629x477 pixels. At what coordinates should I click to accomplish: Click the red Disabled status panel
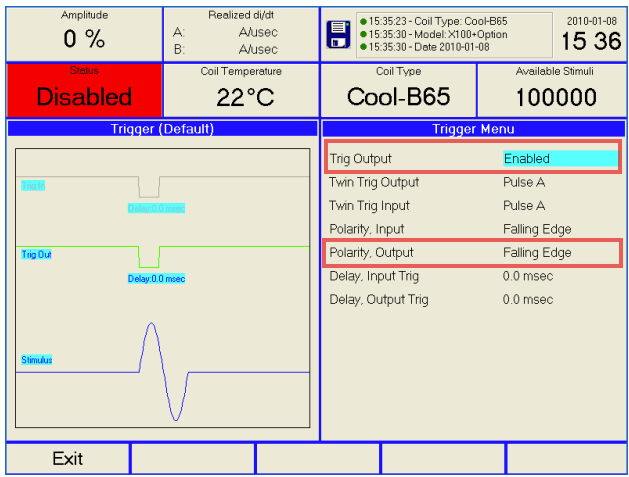click(x=84, y=90)
